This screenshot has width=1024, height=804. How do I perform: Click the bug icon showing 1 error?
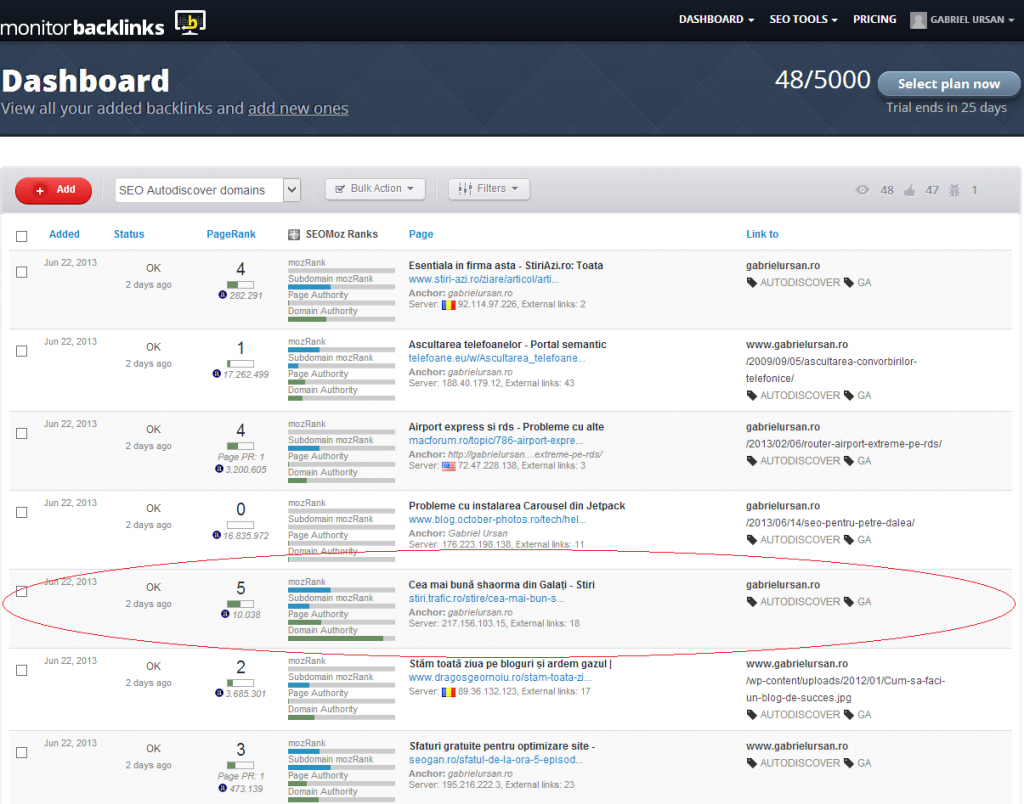[955, 190]
